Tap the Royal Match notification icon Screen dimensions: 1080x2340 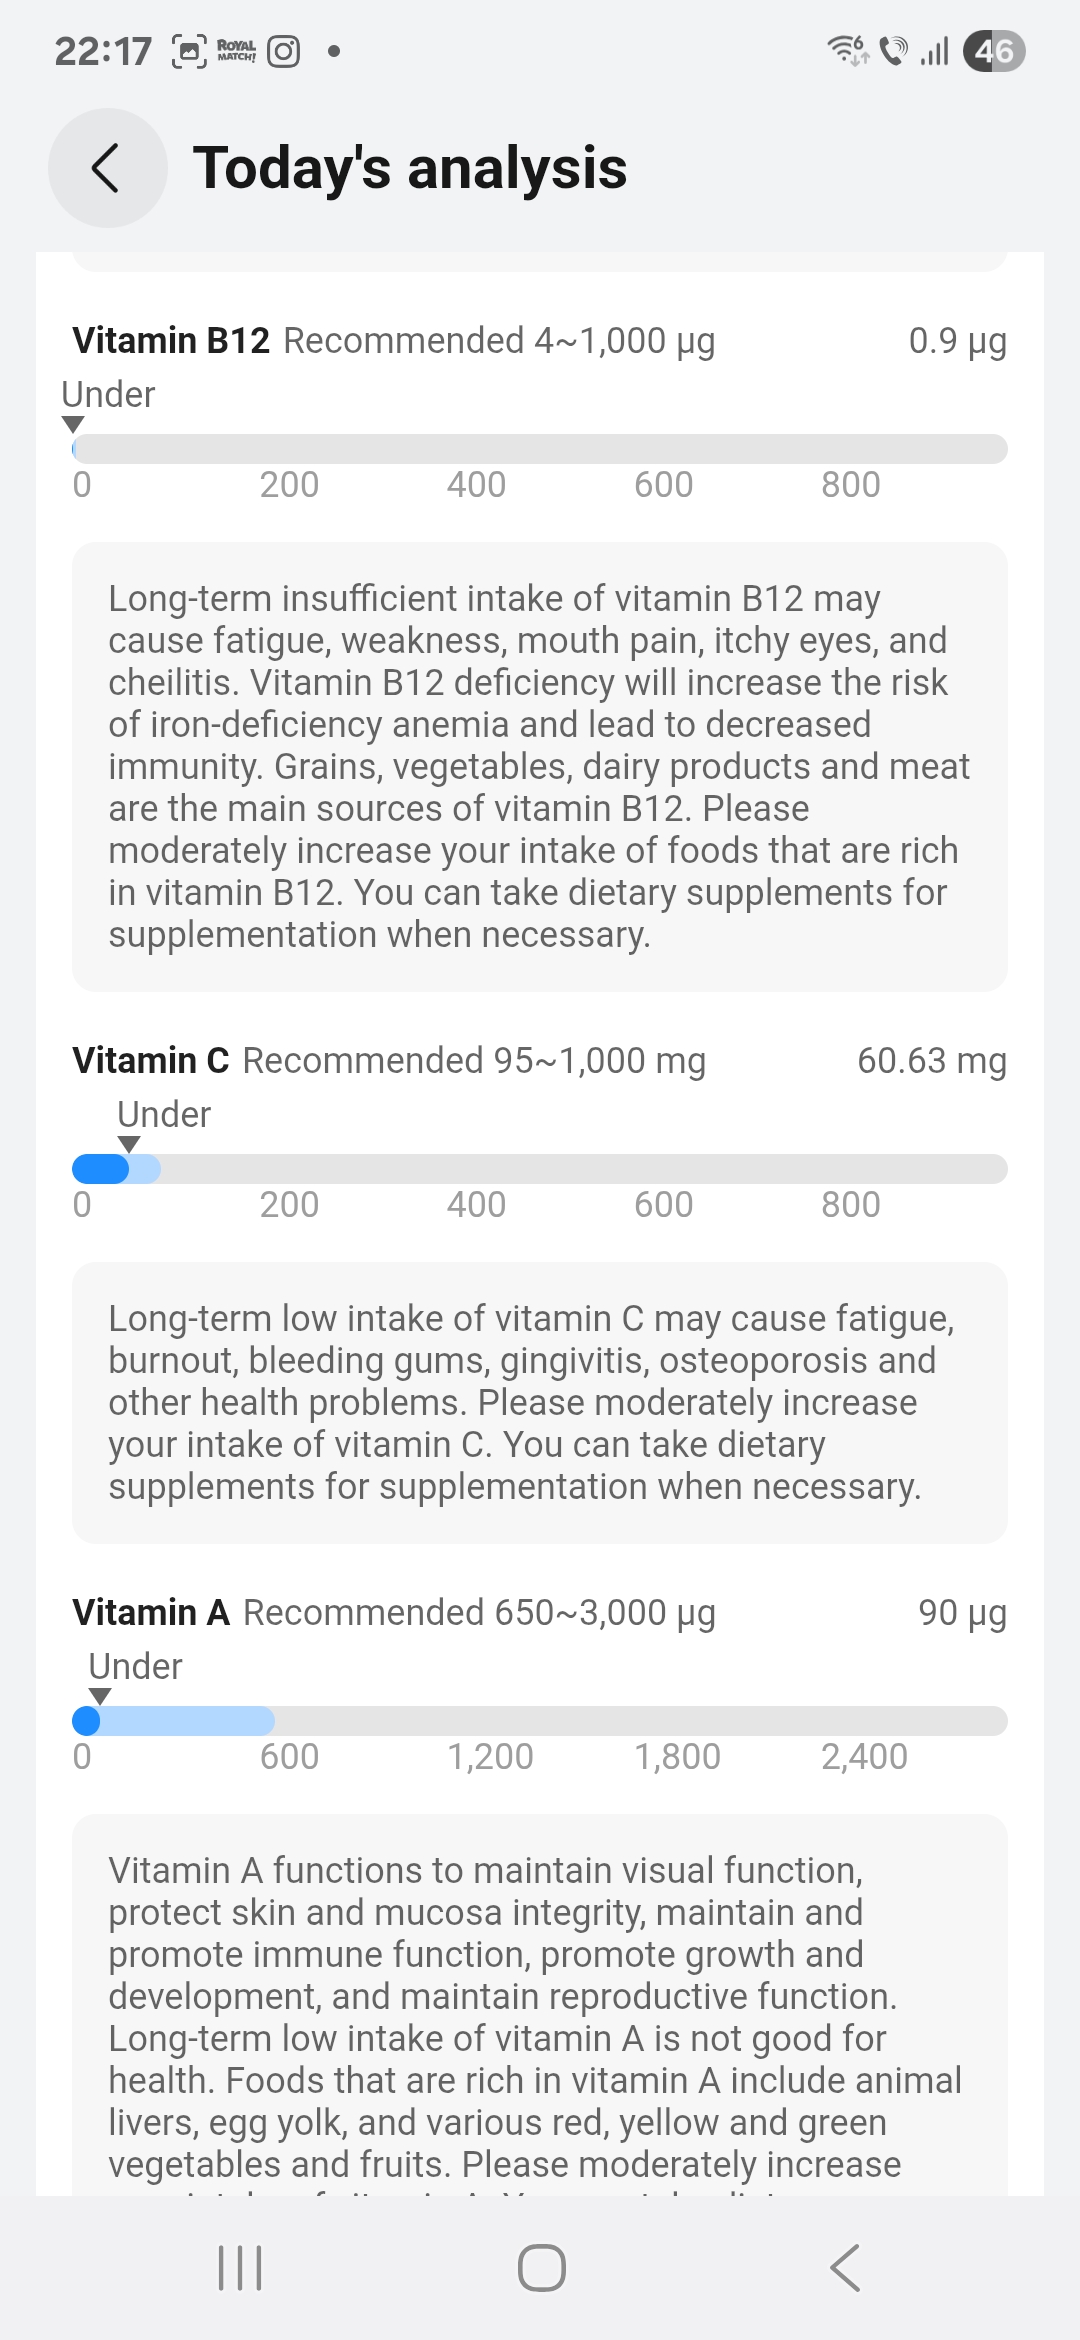236,51
